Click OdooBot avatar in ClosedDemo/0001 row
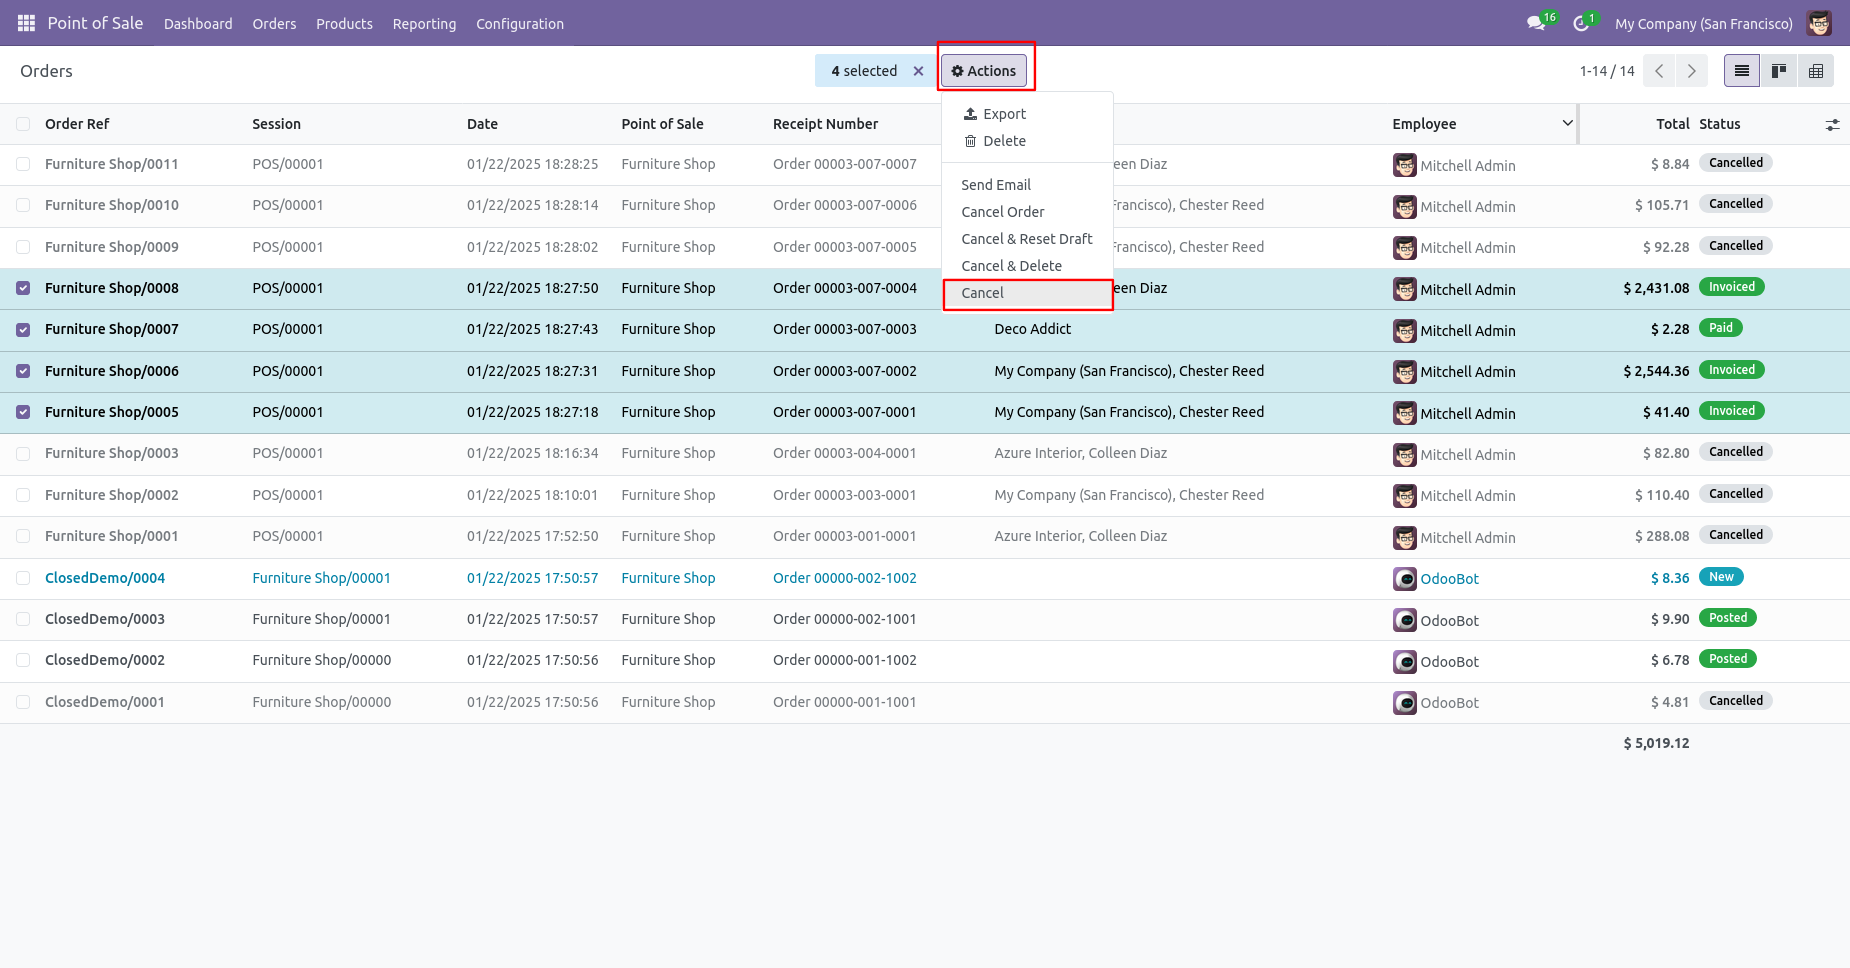Viewport: 1850px width, 968px height. click(1405, 702)
